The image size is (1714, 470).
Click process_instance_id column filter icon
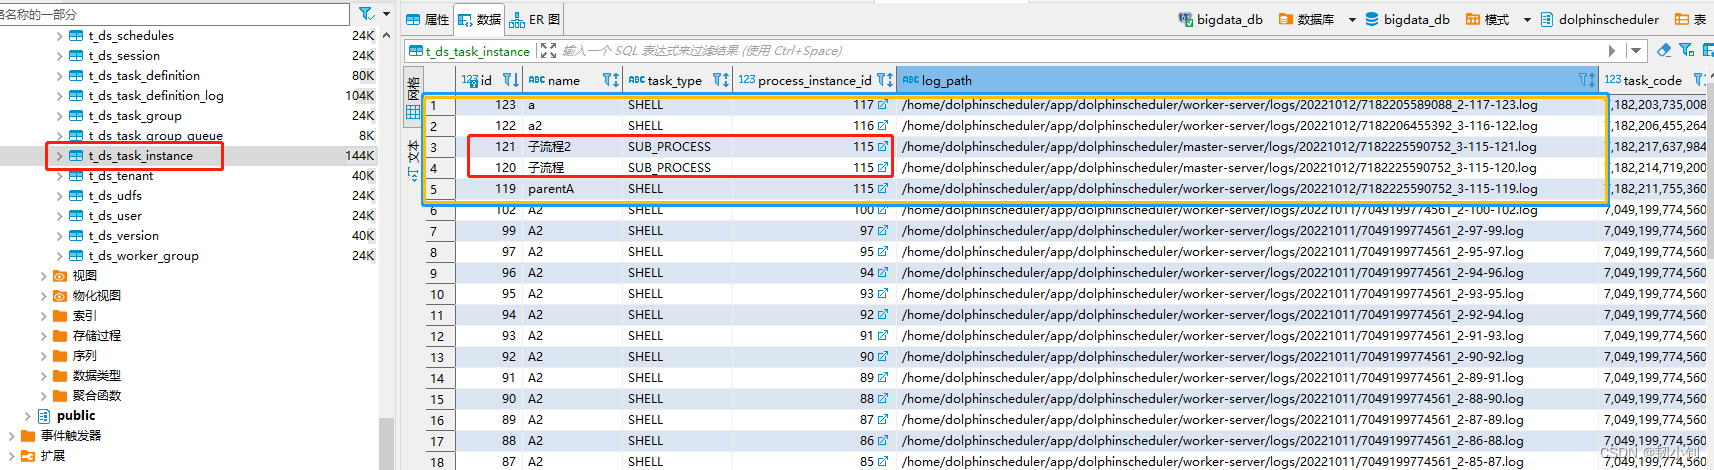tap(882, 80)
